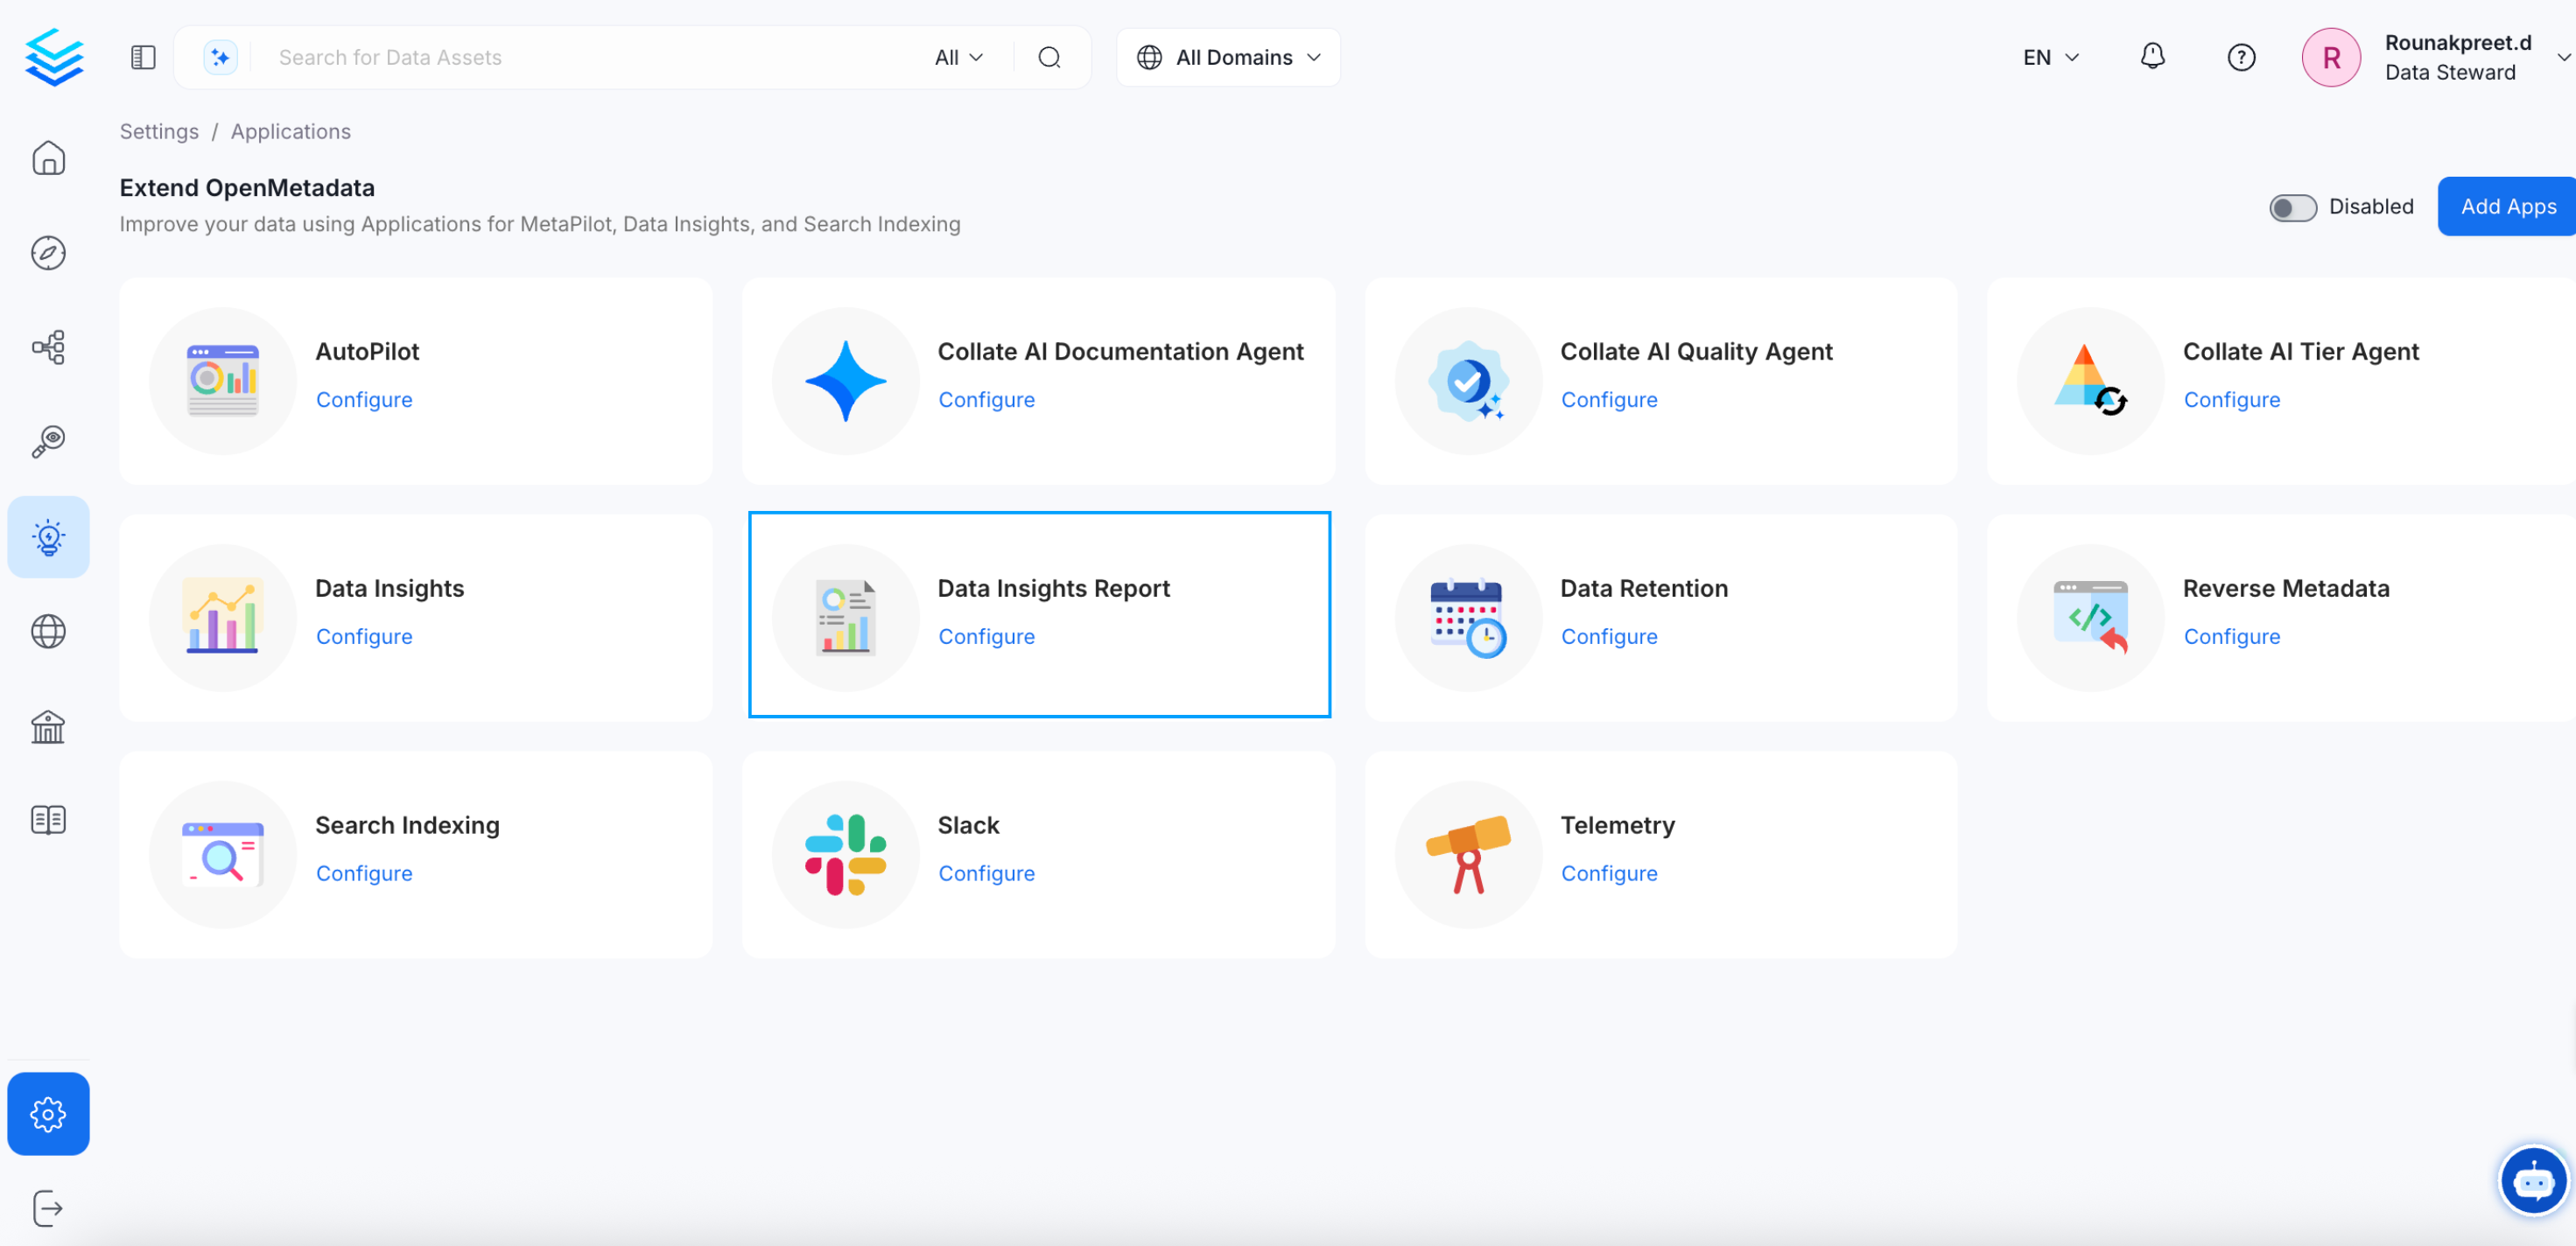Select the Govern bank icon in sidebar
Image resolution: width=2576 pixels, height=1246 pixels.
(x=48, y=726)
